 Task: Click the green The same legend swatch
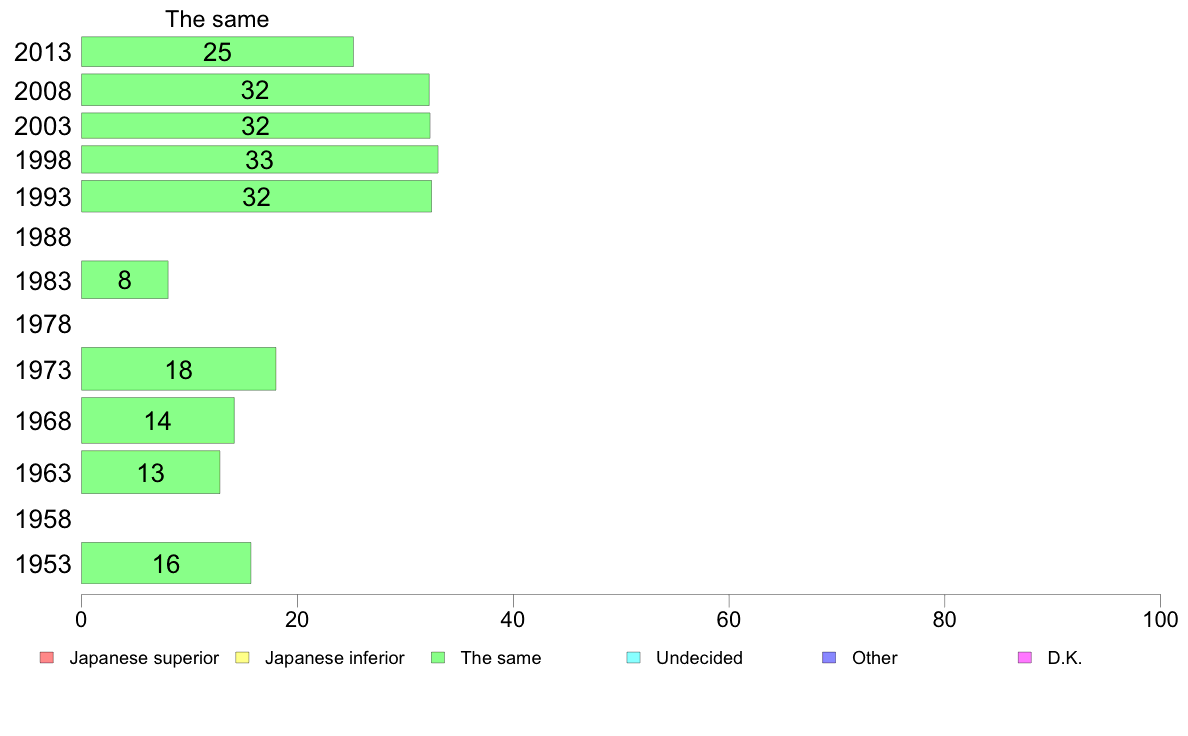click(438, 657)
